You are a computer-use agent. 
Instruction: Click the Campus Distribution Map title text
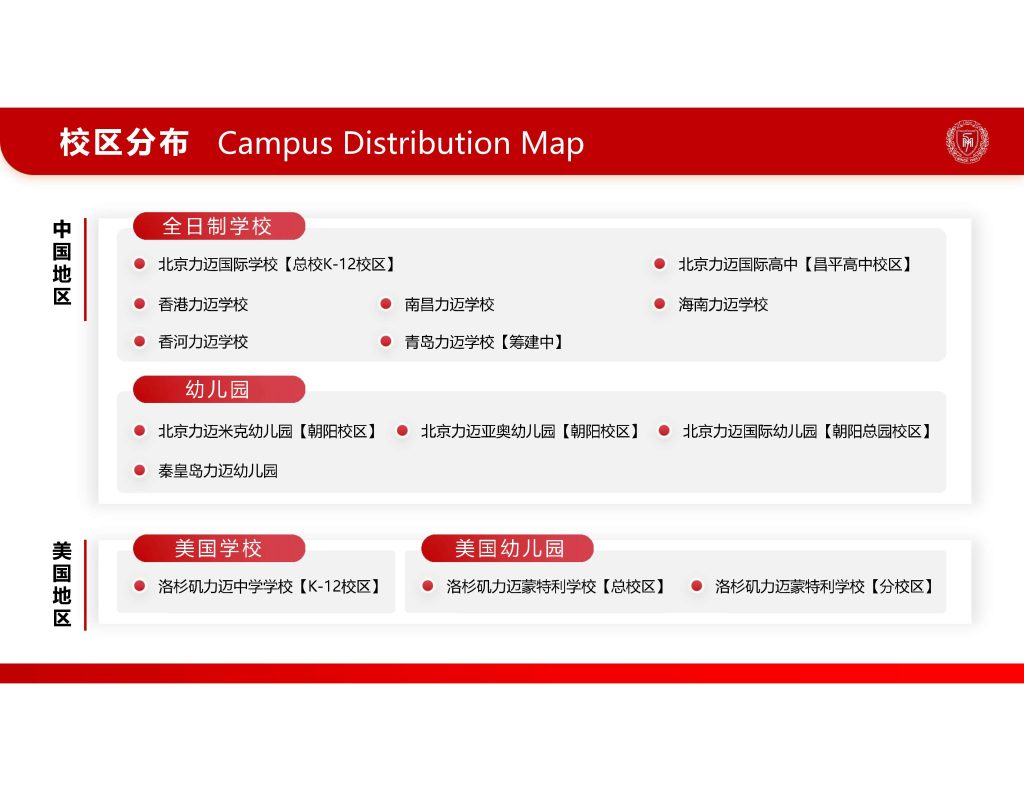pos(400,143)
